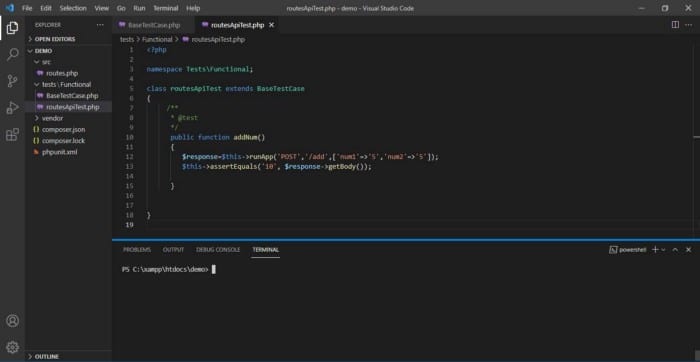Collapse the tests\Functional folder
The width and height of the screenshot is (700, 362).
68,84
